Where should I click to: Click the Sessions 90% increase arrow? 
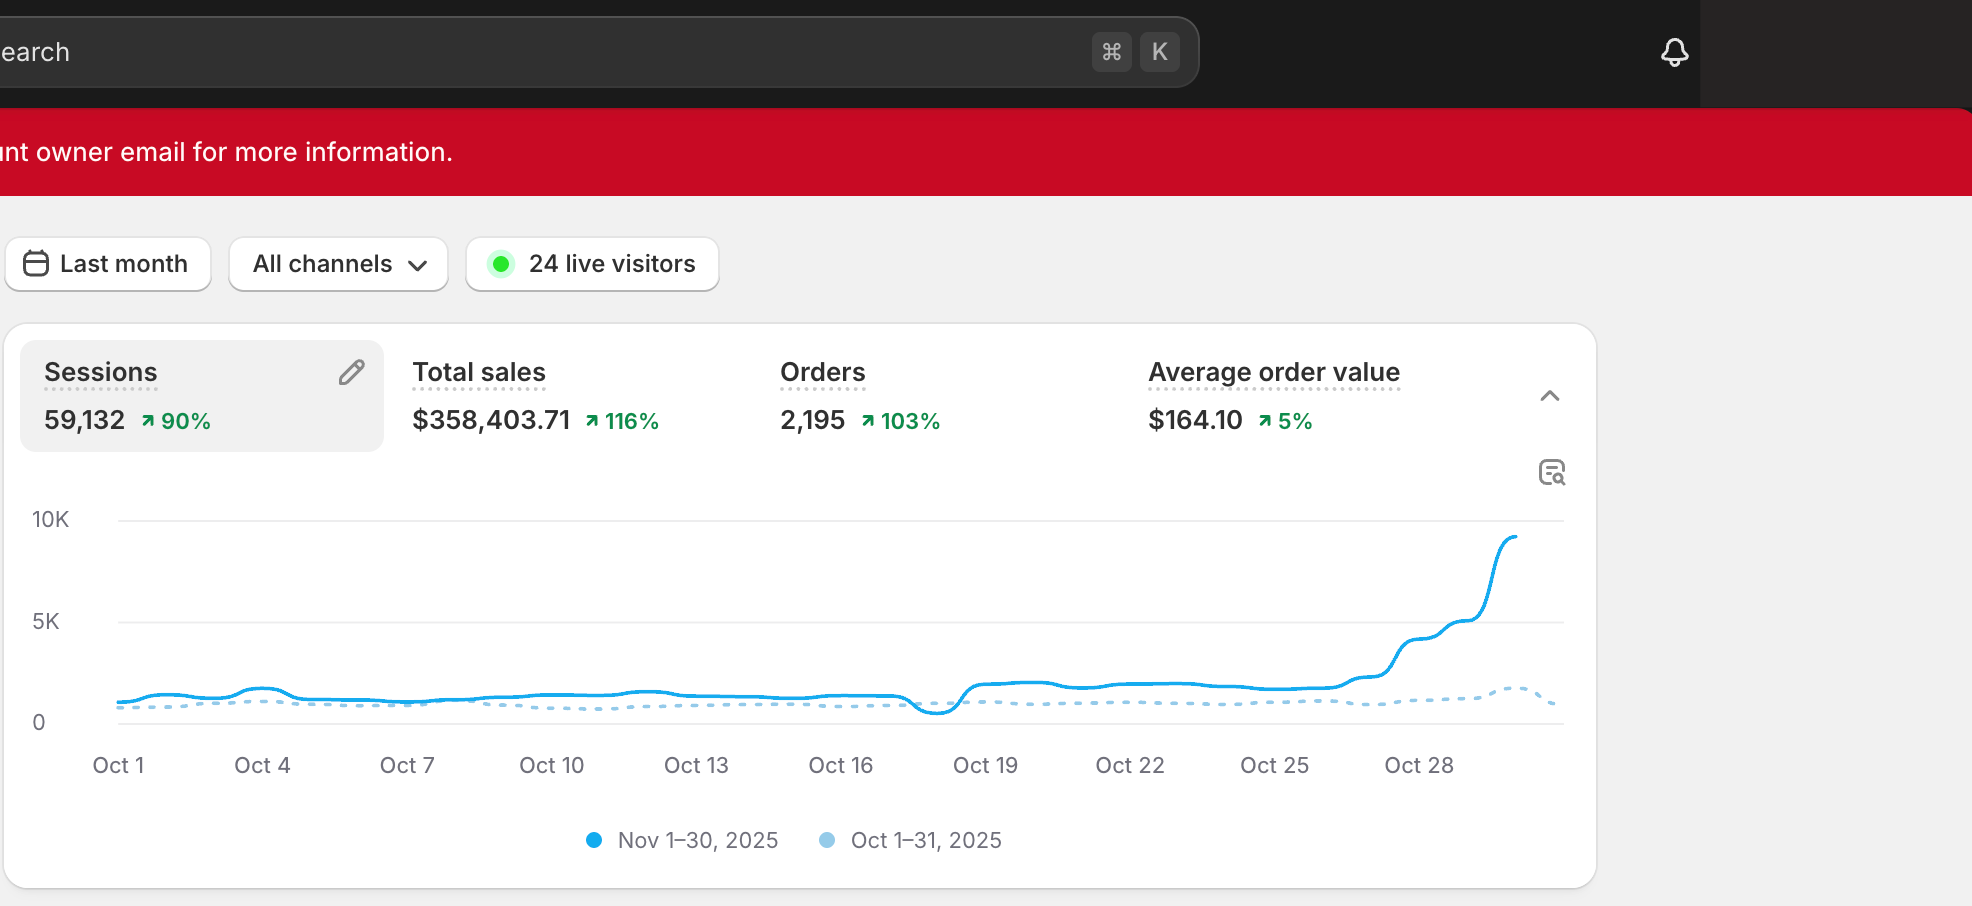pyautogui.click(x=148, y=421)
